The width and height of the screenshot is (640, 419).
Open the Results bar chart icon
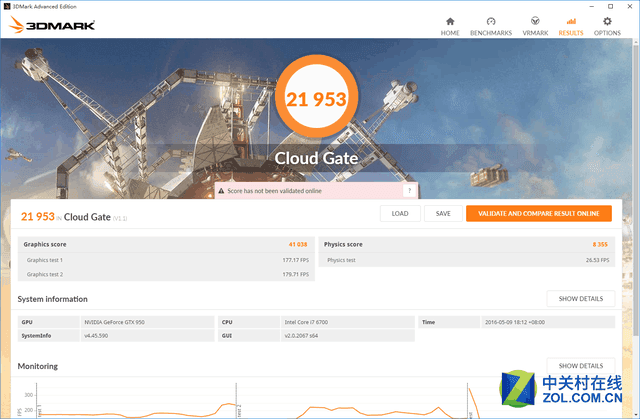coord(571,21)
